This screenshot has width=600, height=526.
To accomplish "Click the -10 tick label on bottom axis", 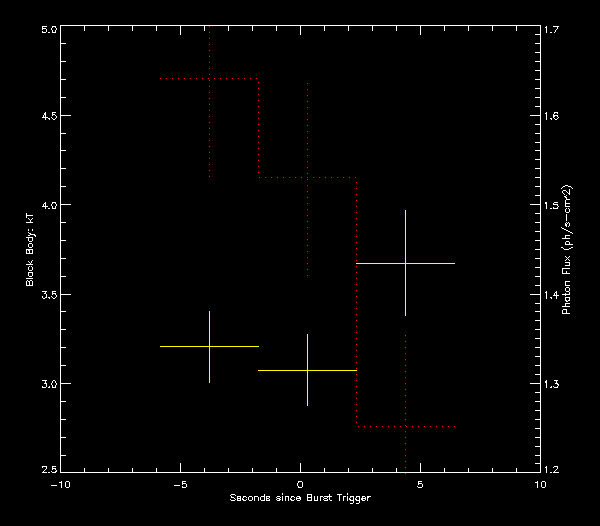I will click(60, 485).
